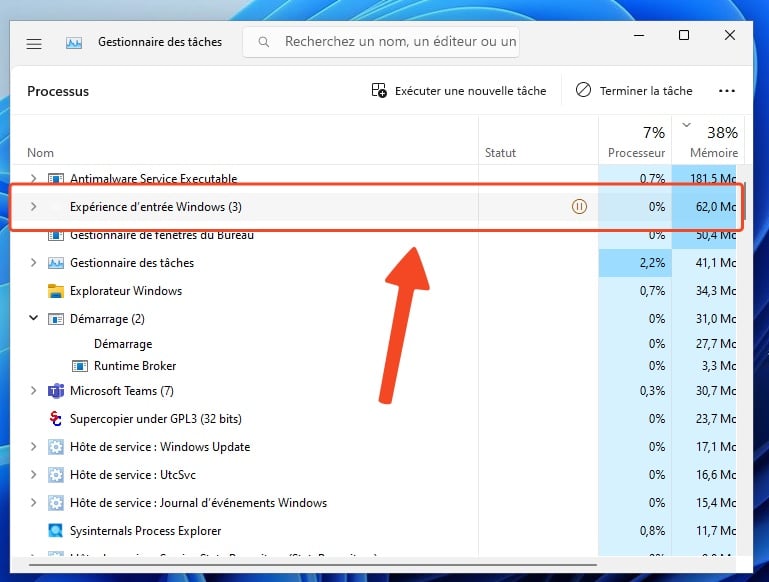Click the Gestionnaire de fenêtres du Bureau icon
This screenshot has width=769, height=582.
[55, 236]
